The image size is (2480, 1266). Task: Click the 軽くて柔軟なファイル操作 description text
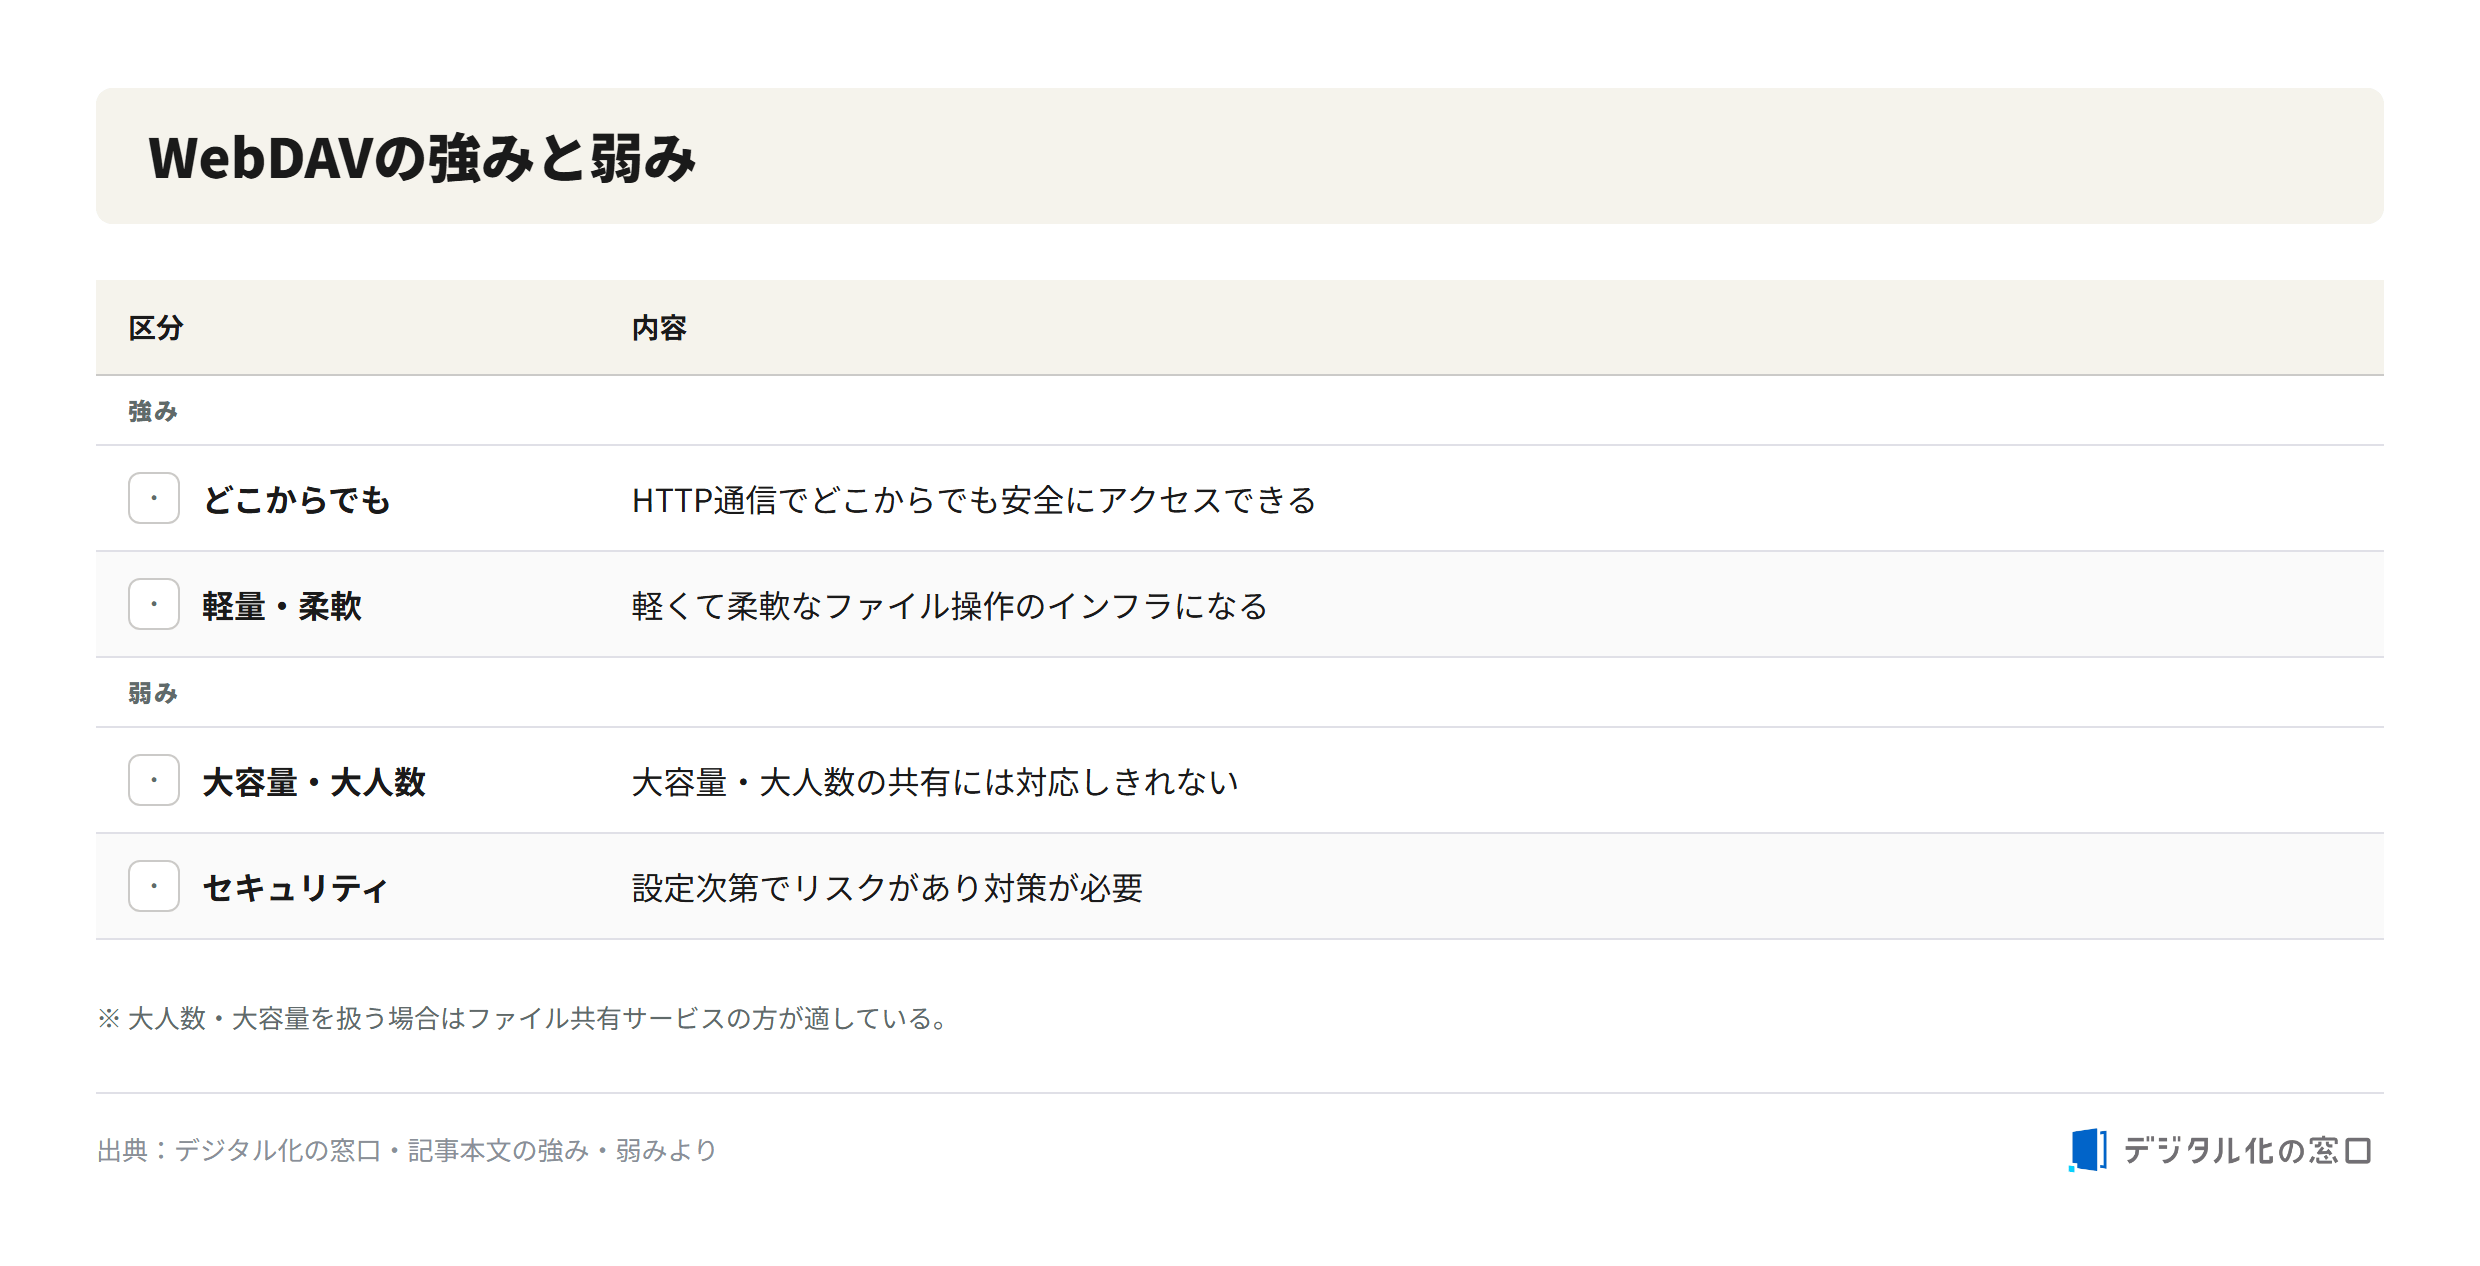950,605
